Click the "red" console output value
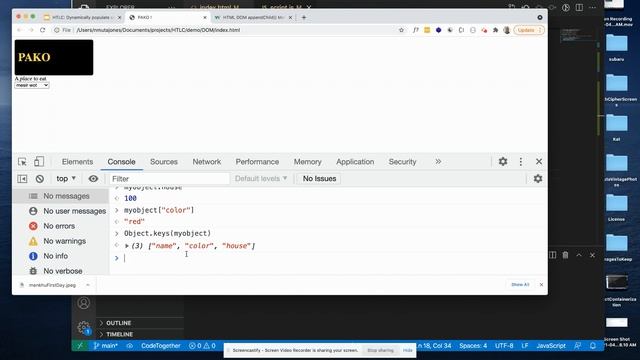The height and width of the screenshot is (360, 640). (x=134, y=222)
